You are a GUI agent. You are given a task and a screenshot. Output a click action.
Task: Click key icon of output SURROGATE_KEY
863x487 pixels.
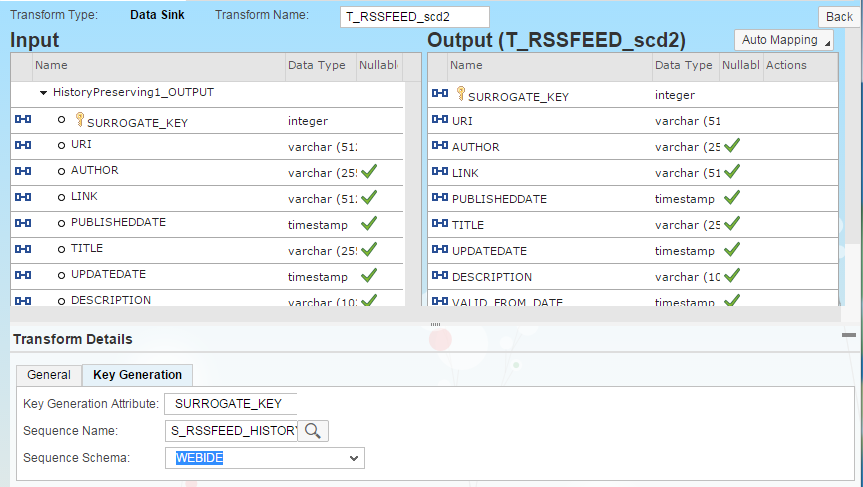click(x=461, y=94)
